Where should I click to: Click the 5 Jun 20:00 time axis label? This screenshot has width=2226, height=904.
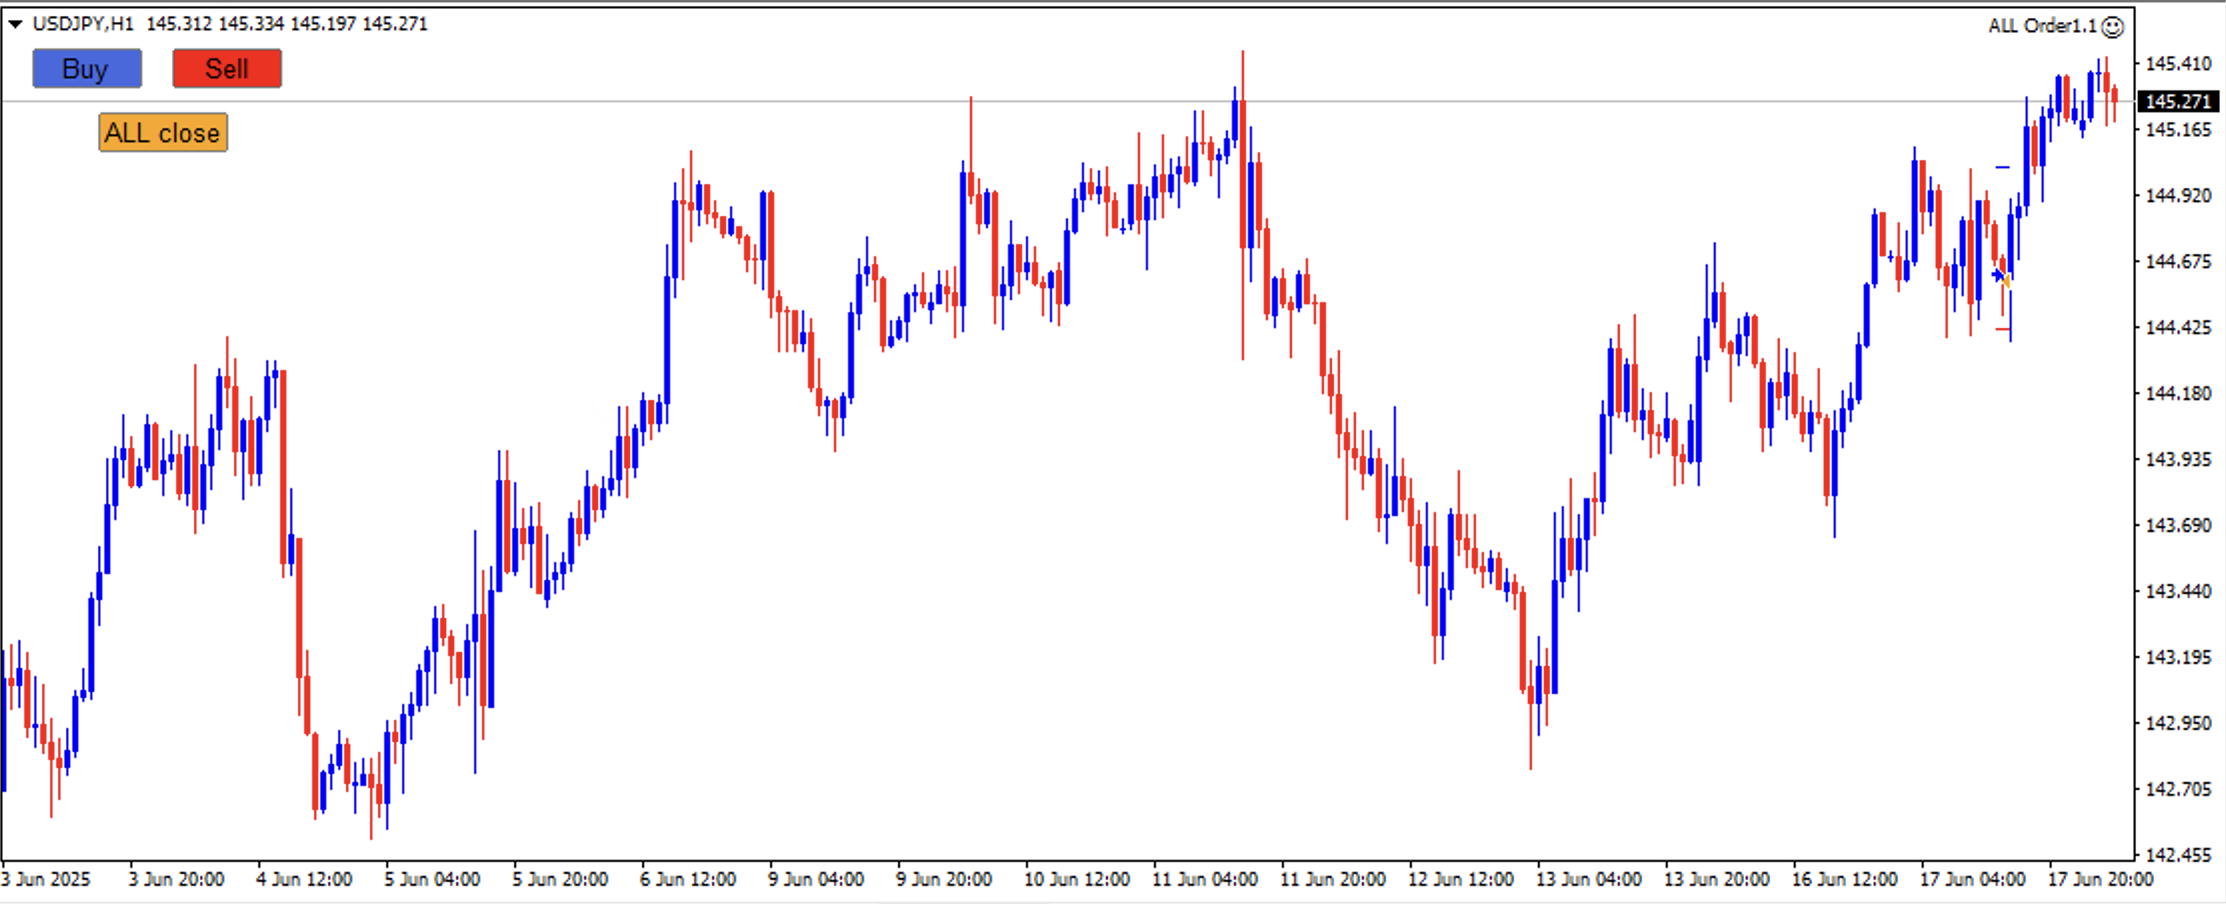[x=560, y=880]
